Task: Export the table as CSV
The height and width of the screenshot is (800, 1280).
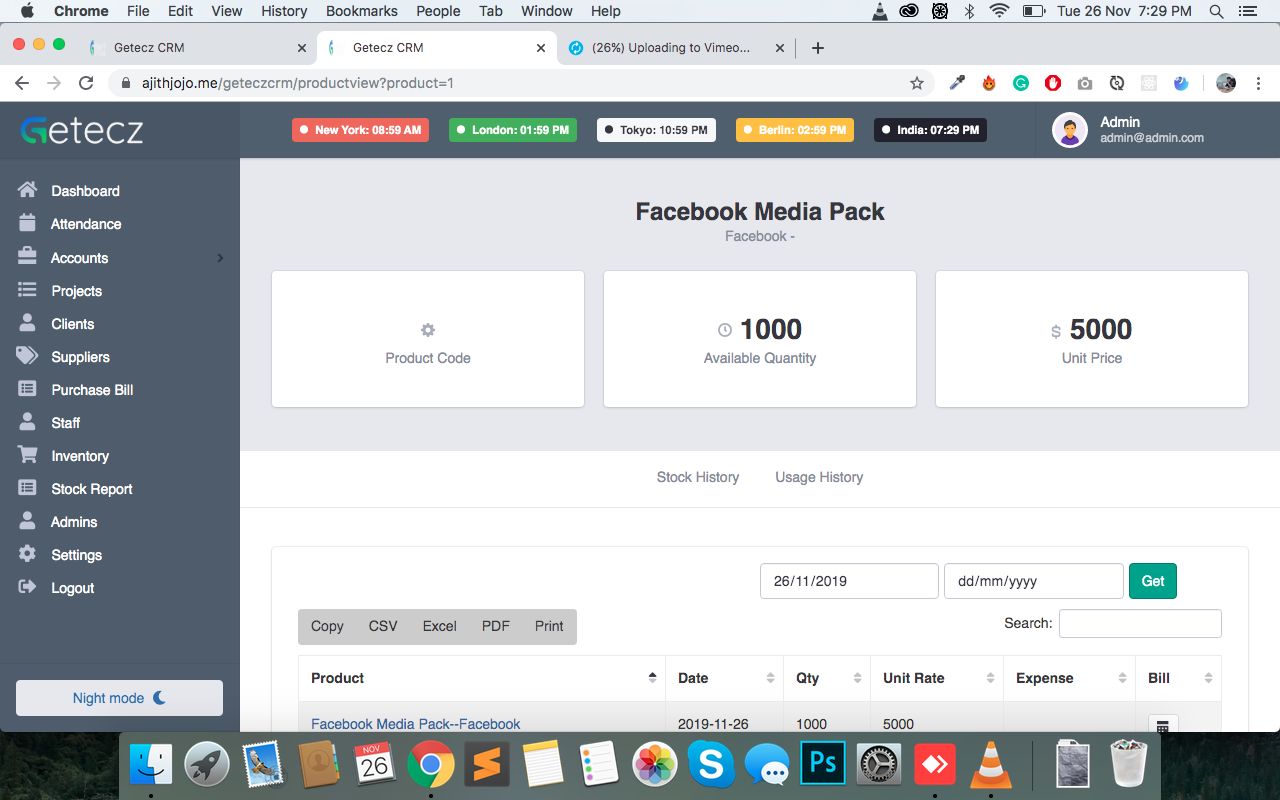Action: pos(383,626)
